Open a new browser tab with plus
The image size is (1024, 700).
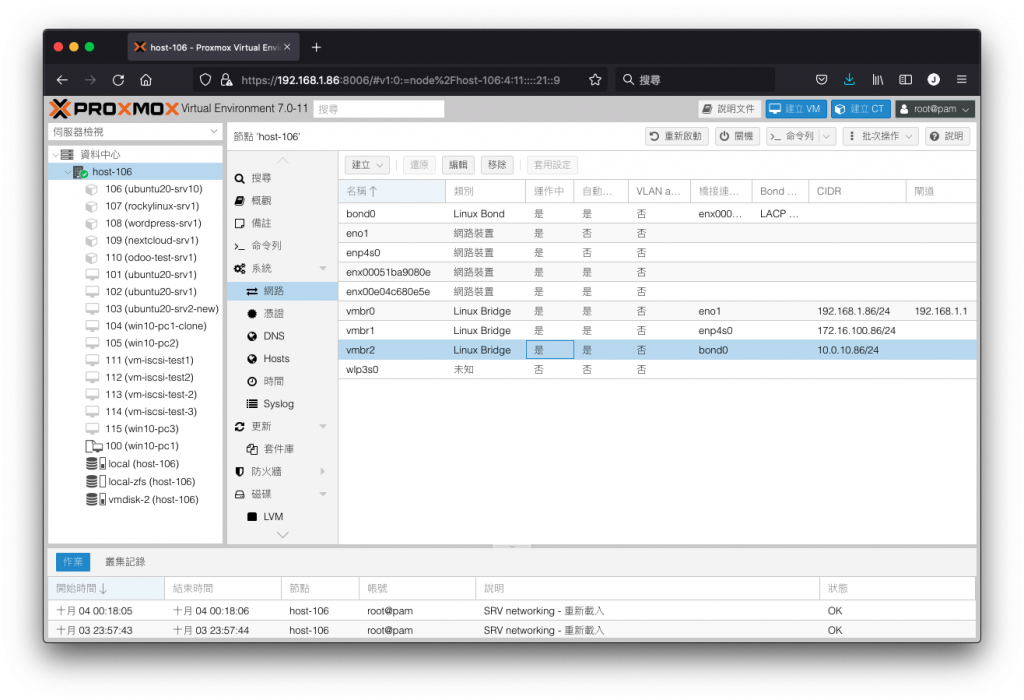point(316,47)
